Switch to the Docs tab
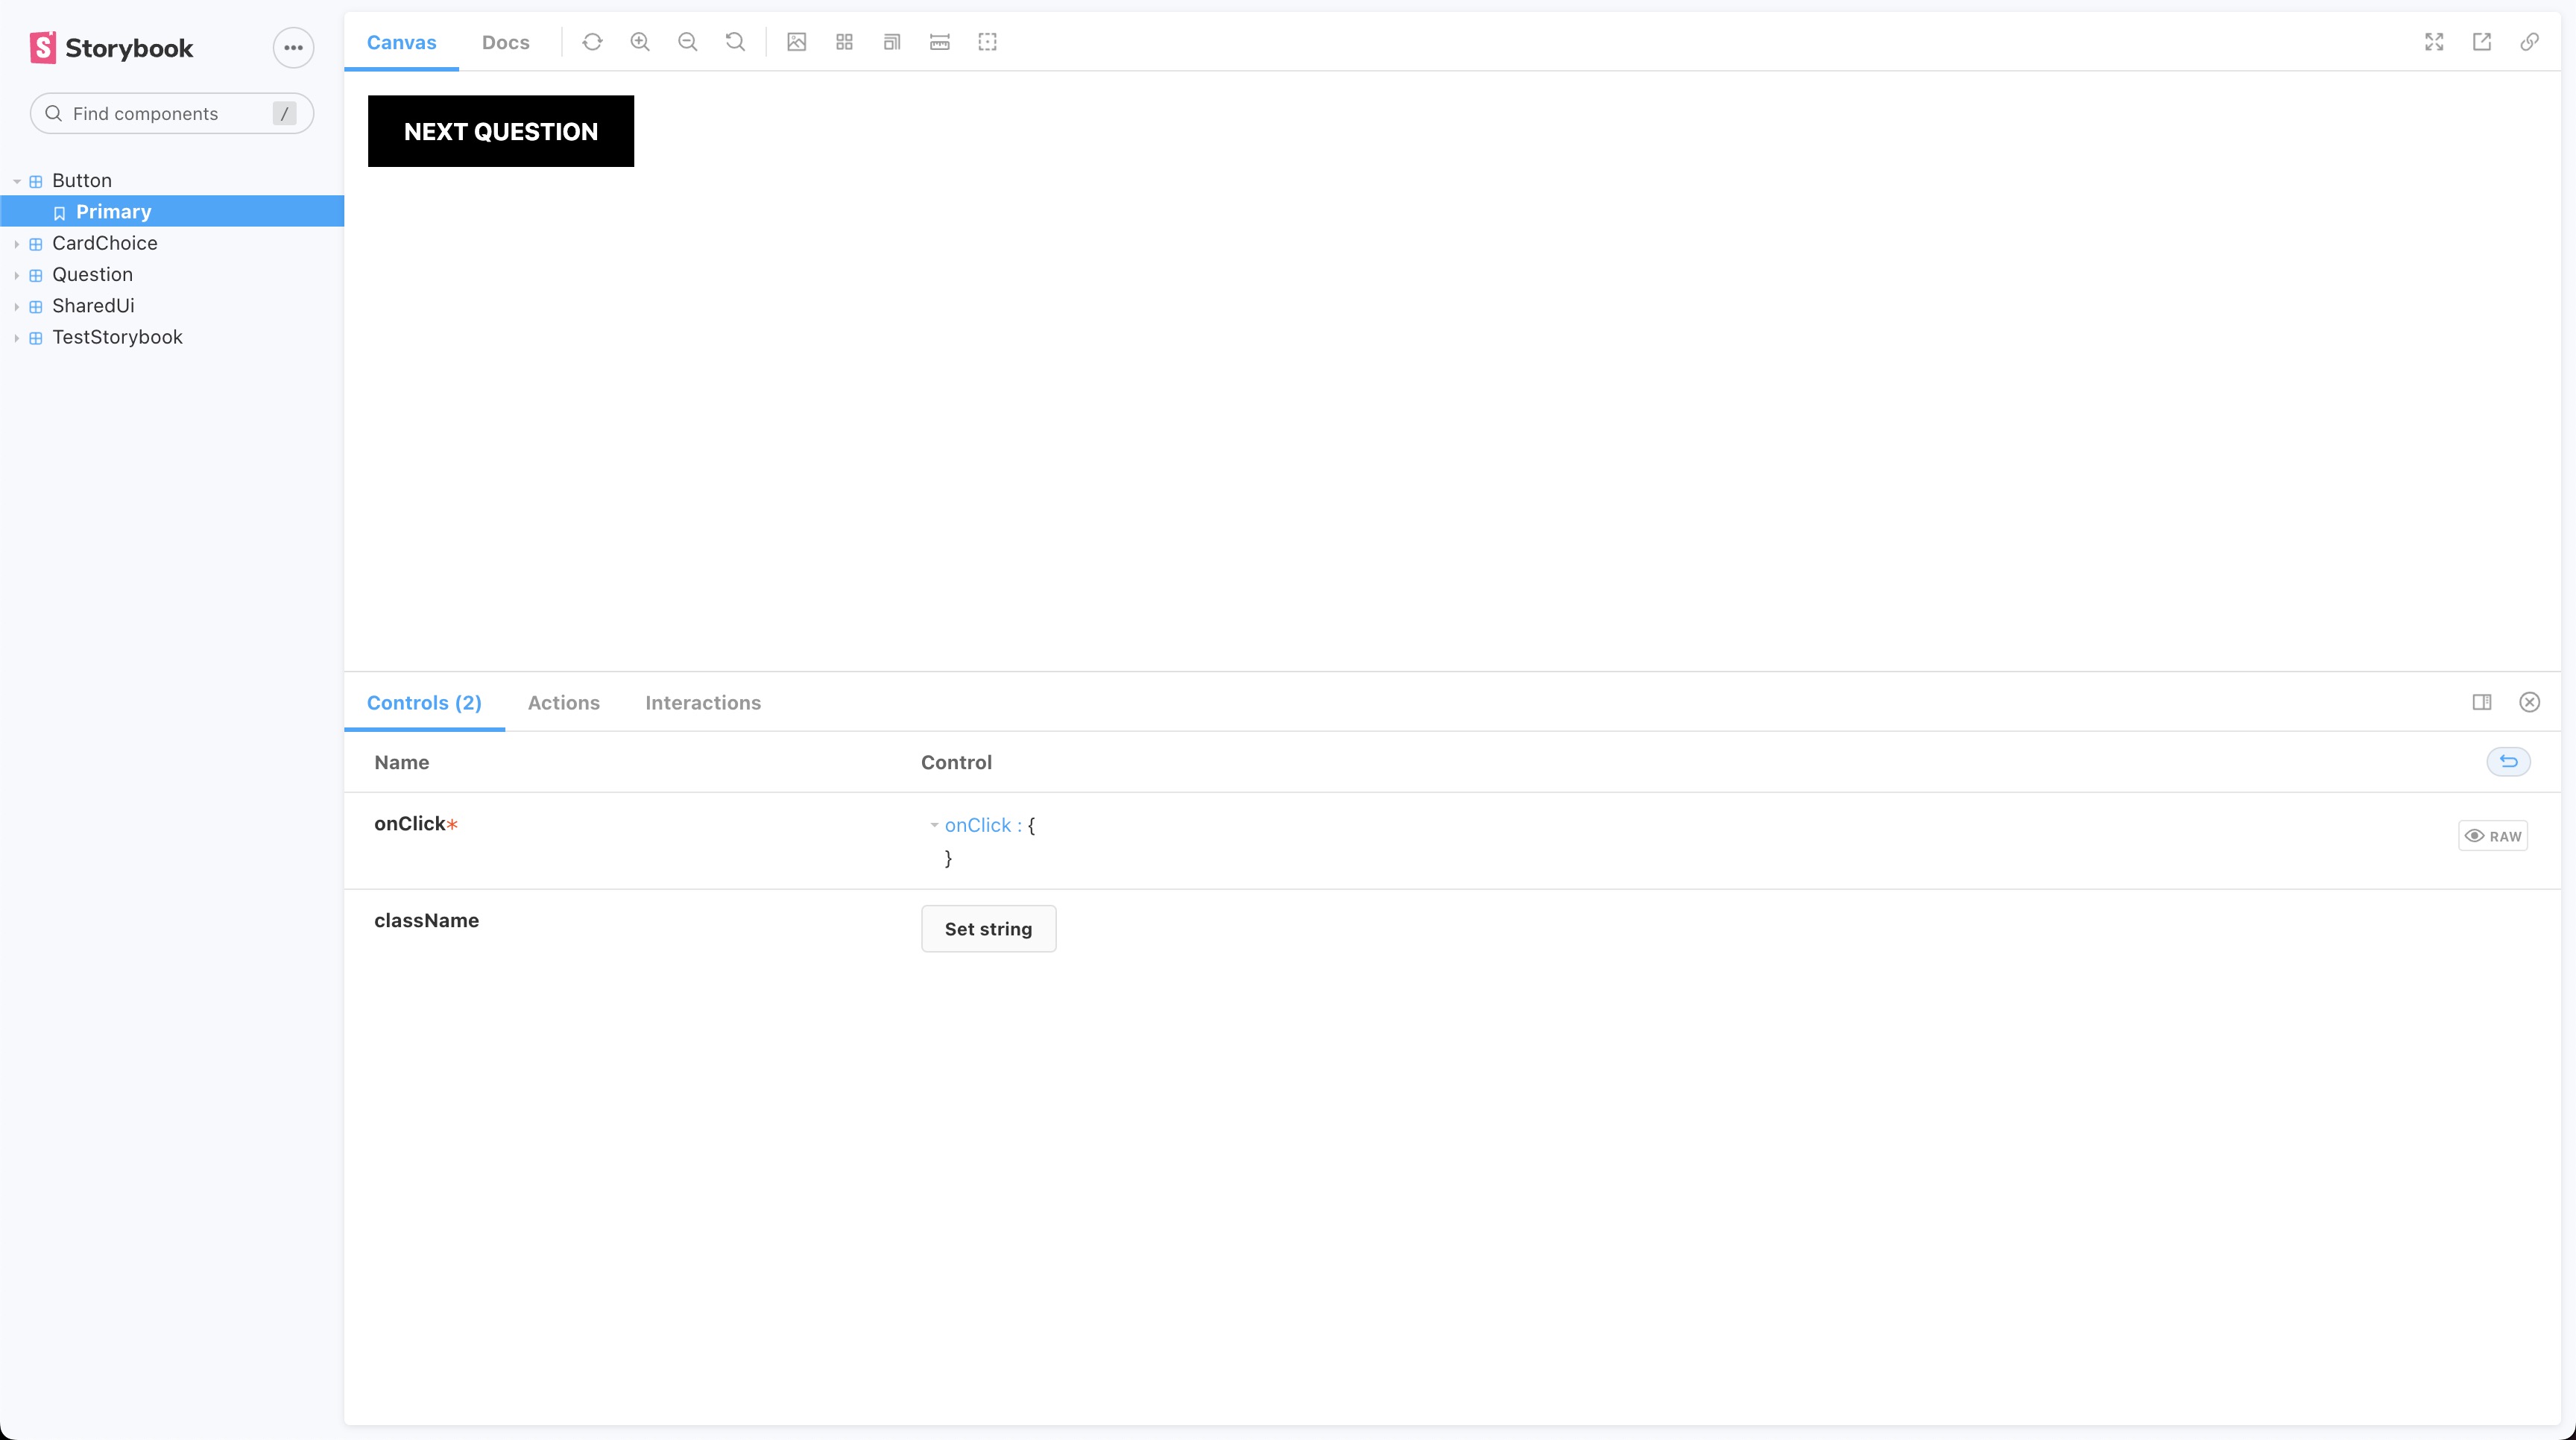This screenshot has width=2576, height=1440. 505,42
